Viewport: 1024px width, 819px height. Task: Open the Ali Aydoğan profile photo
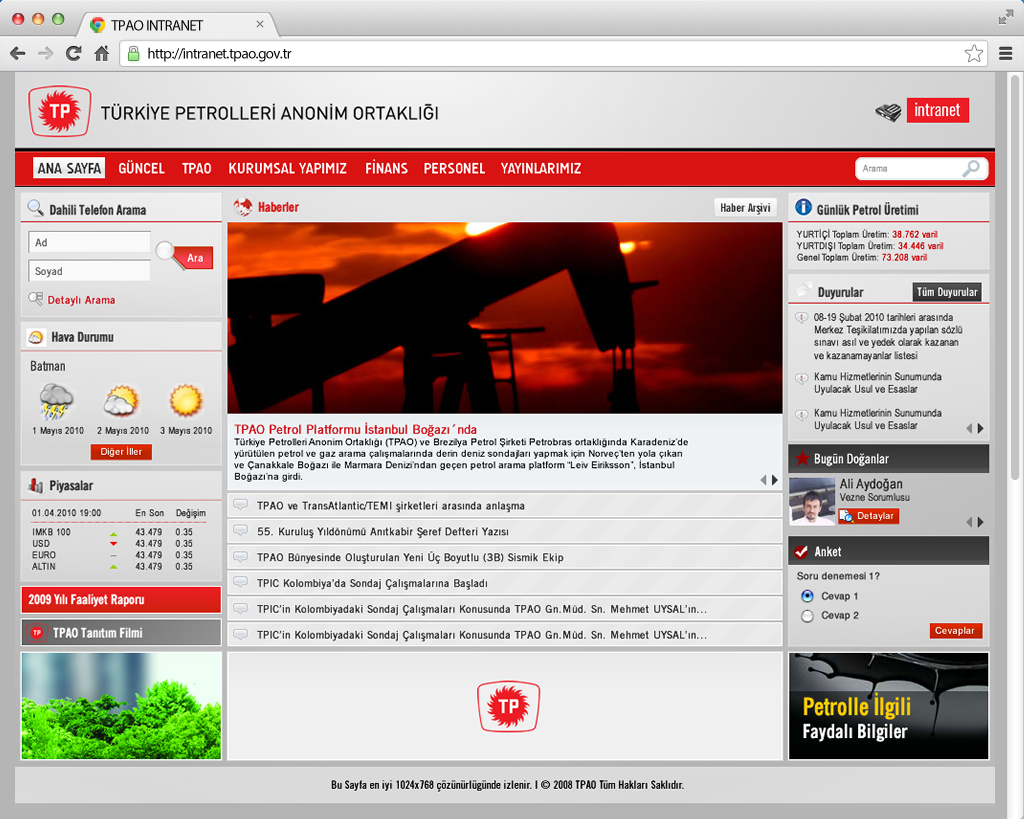tap(812, 501)
